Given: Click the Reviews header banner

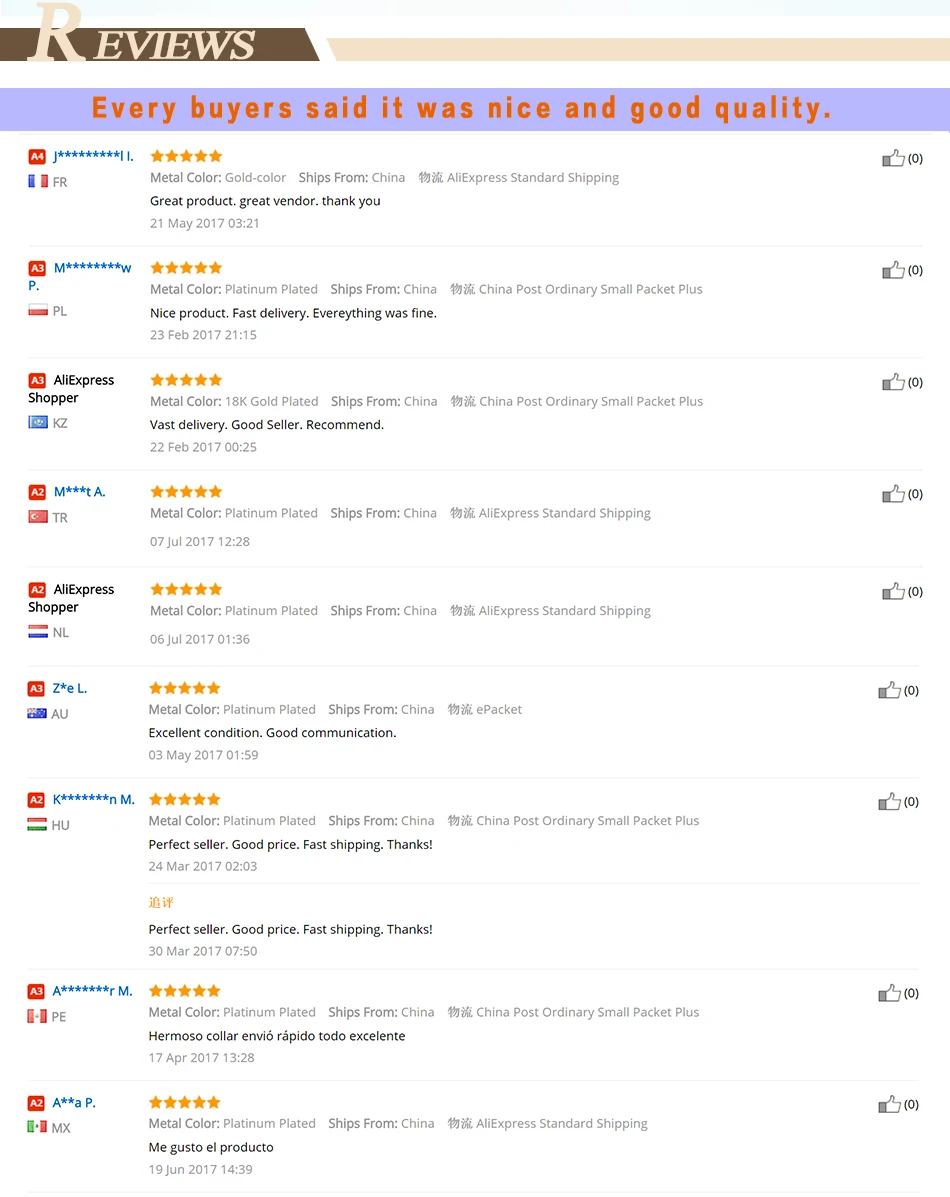Looking at the screenshot, I should coord(160,34).
